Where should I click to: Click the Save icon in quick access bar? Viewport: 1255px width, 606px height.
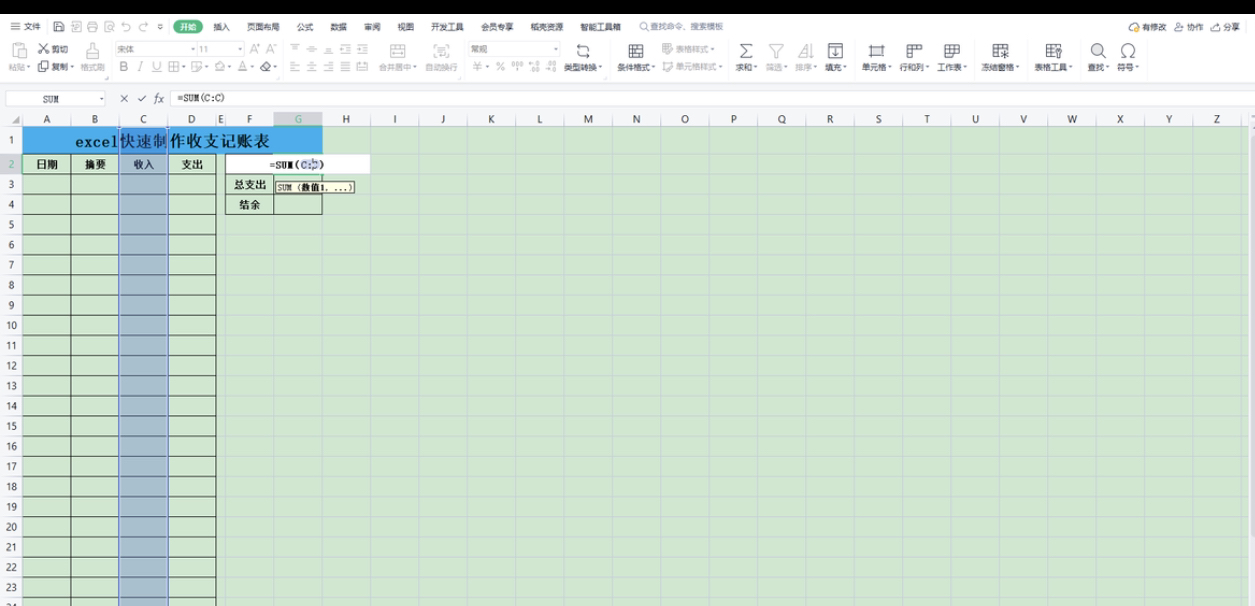tap(59, 27)
